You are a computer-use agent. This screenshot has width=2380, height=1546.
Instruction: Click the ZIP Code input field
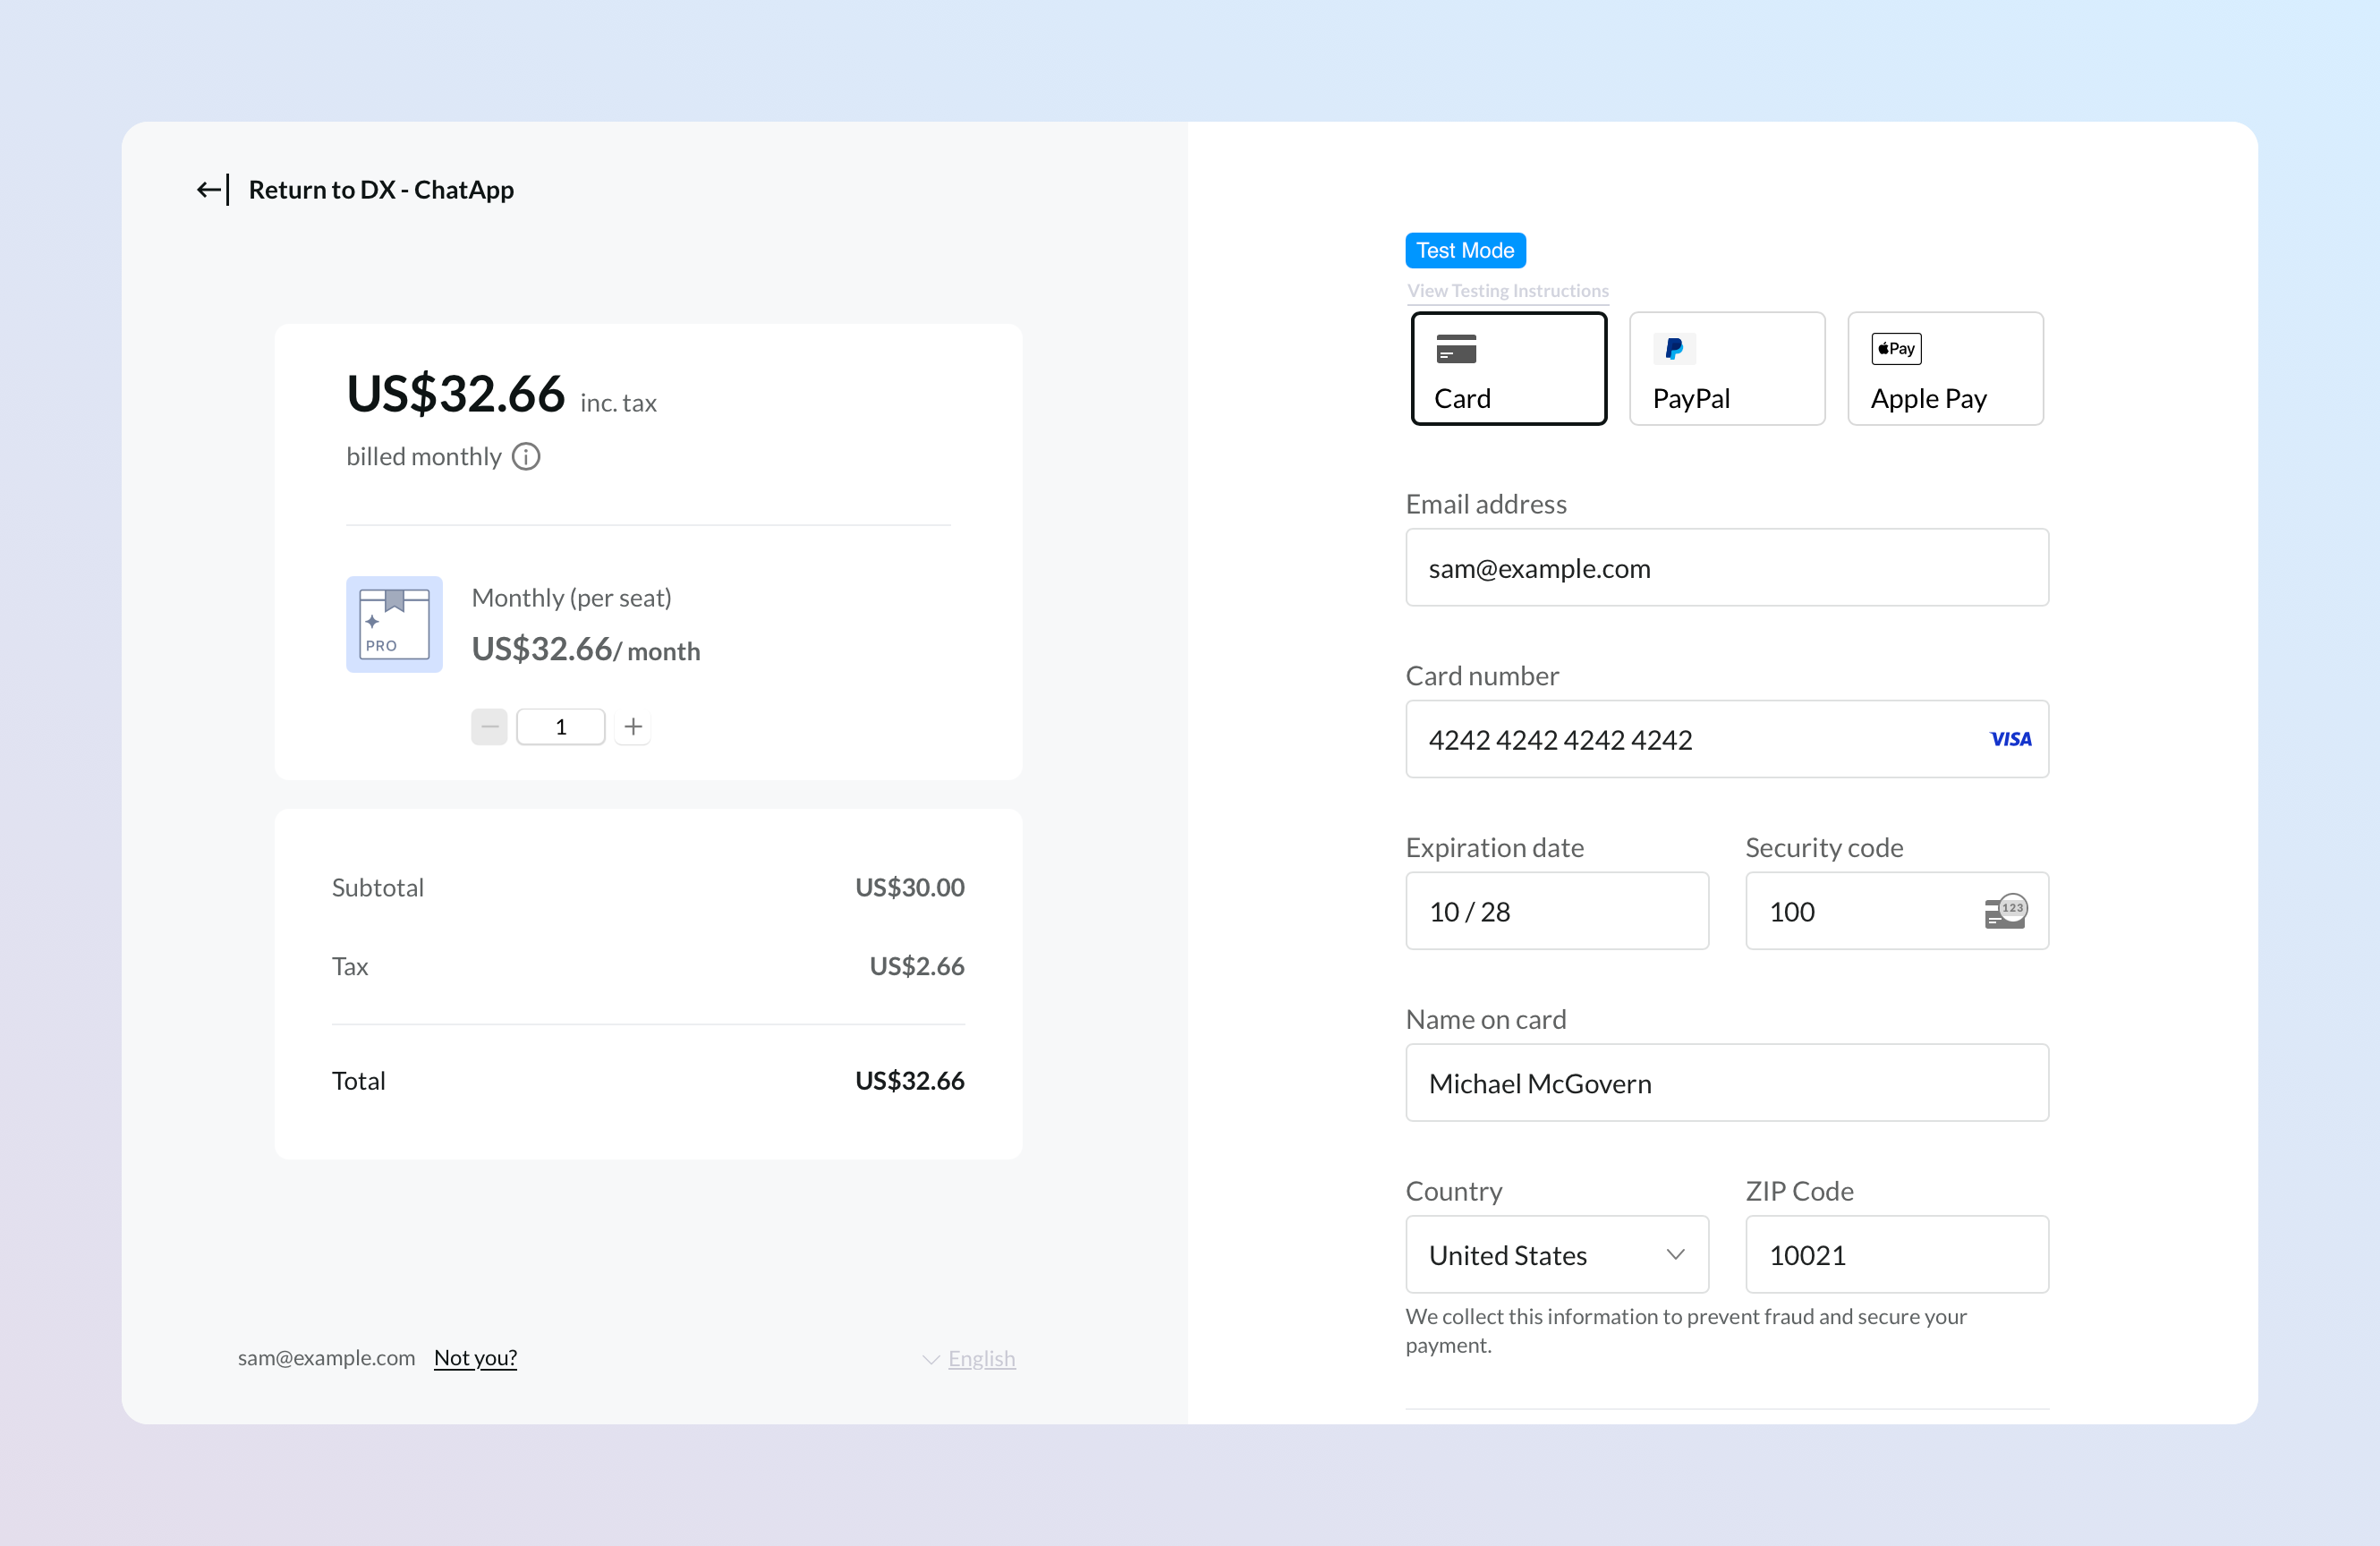click(1896, 1254)
